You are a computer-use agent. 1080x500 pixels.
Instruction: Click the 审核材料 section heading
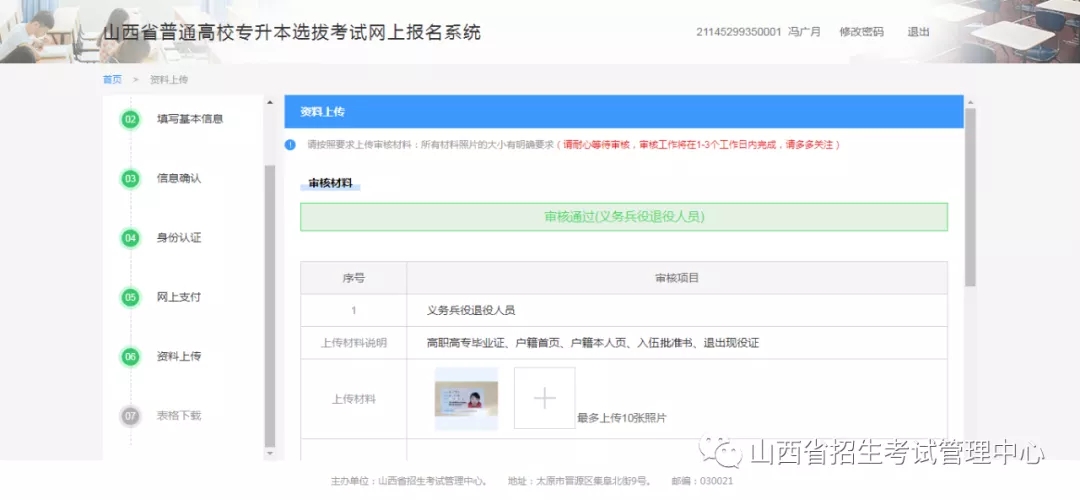tap(331, 183)
